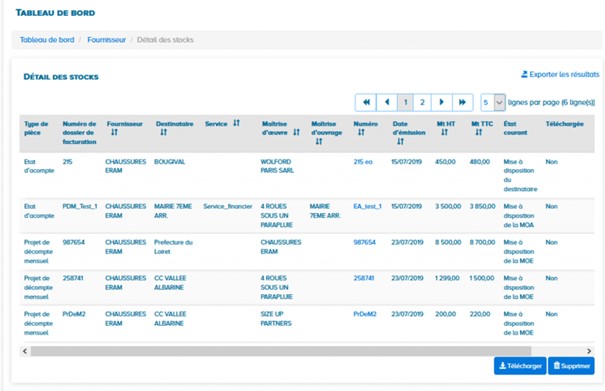The width and height of the screenshot is (605, 391).
Task: Click the horizontal scrollbar right arrow
Action: (589, 351)
